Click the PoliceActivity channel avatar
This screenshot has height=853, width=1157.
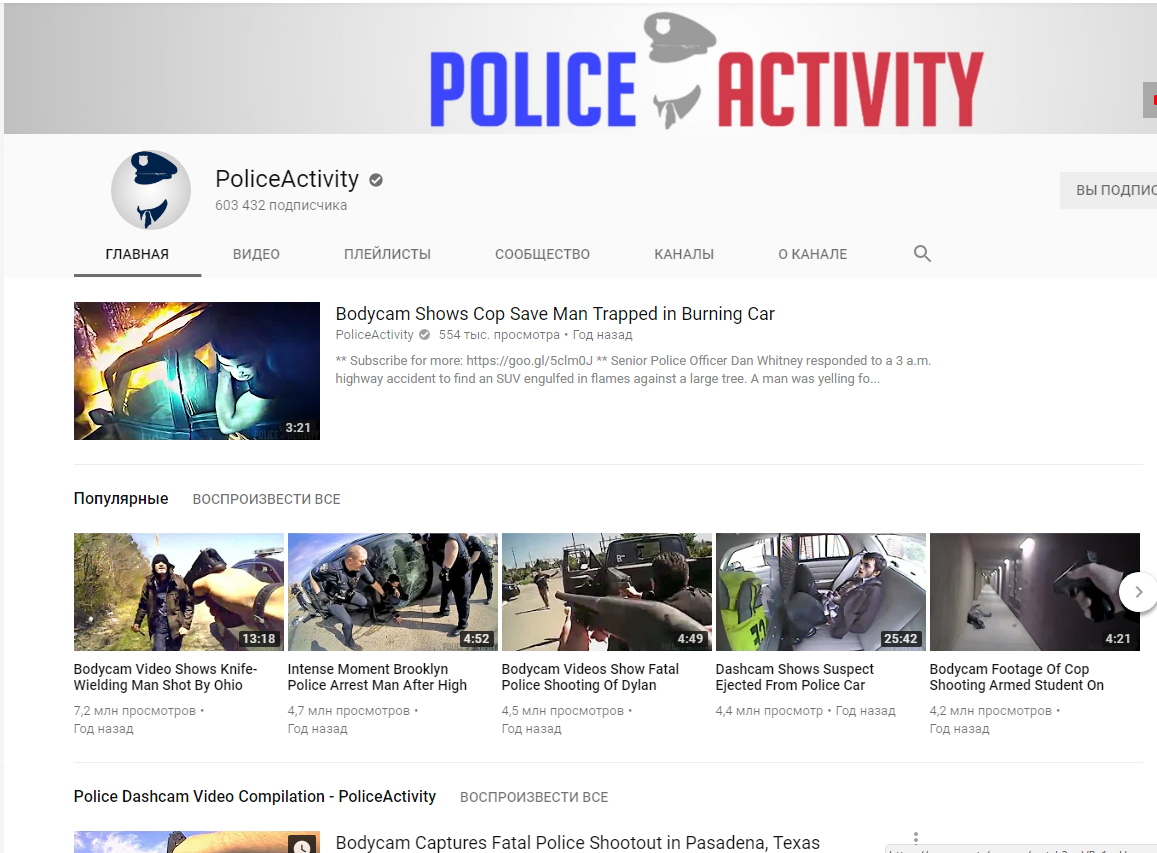151,190
